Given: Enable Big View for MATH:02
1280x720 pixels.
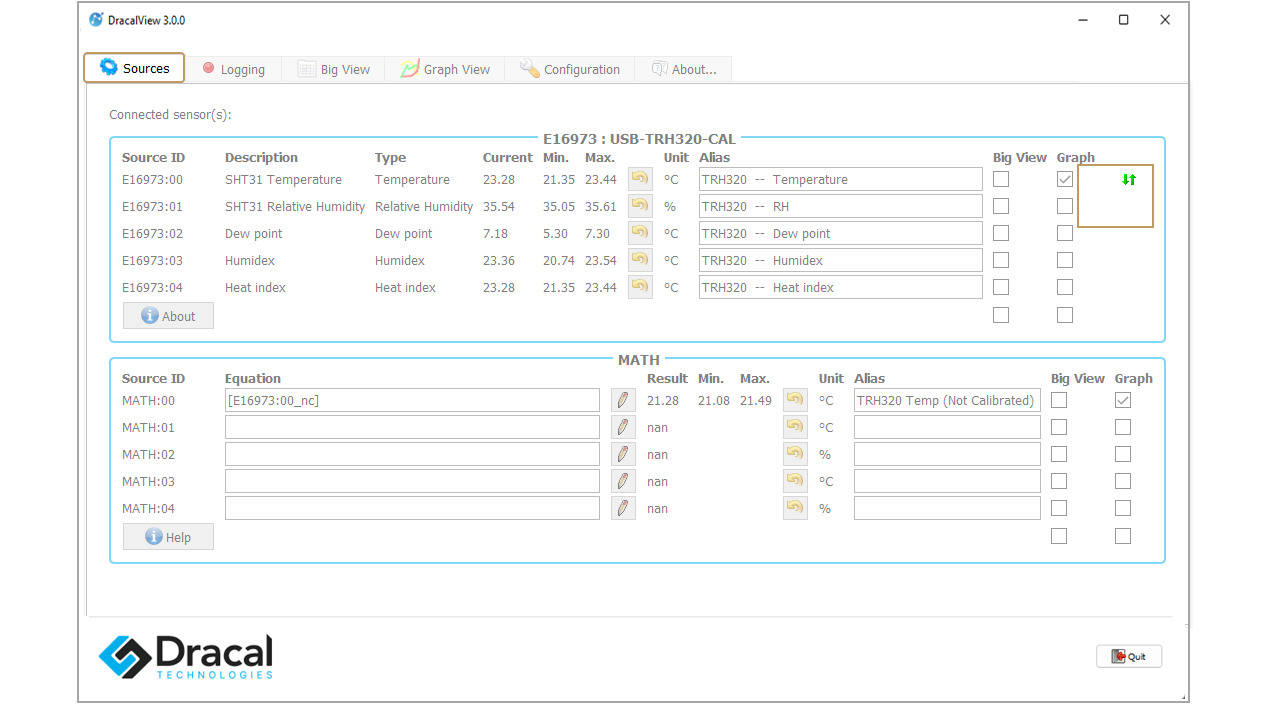Looking at the screenshot, I should [1059, 454].
